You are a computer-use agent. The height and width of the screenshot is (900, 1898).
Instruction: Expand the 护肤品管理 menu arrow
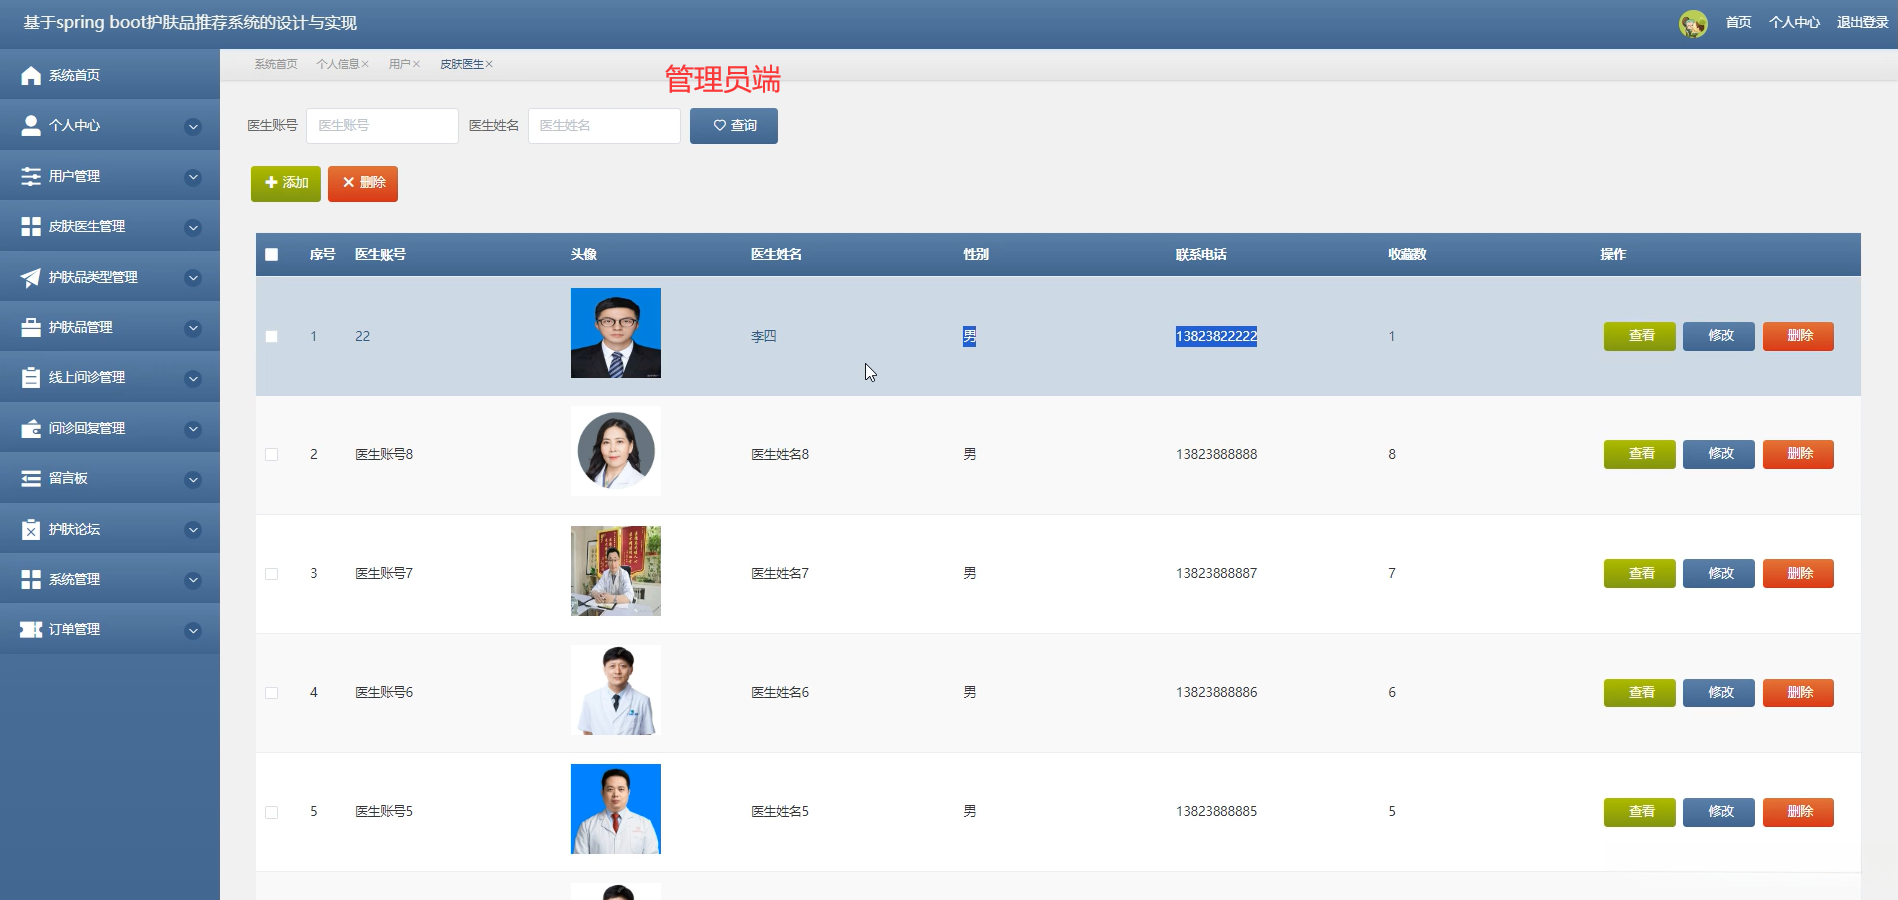coord(193,328)
